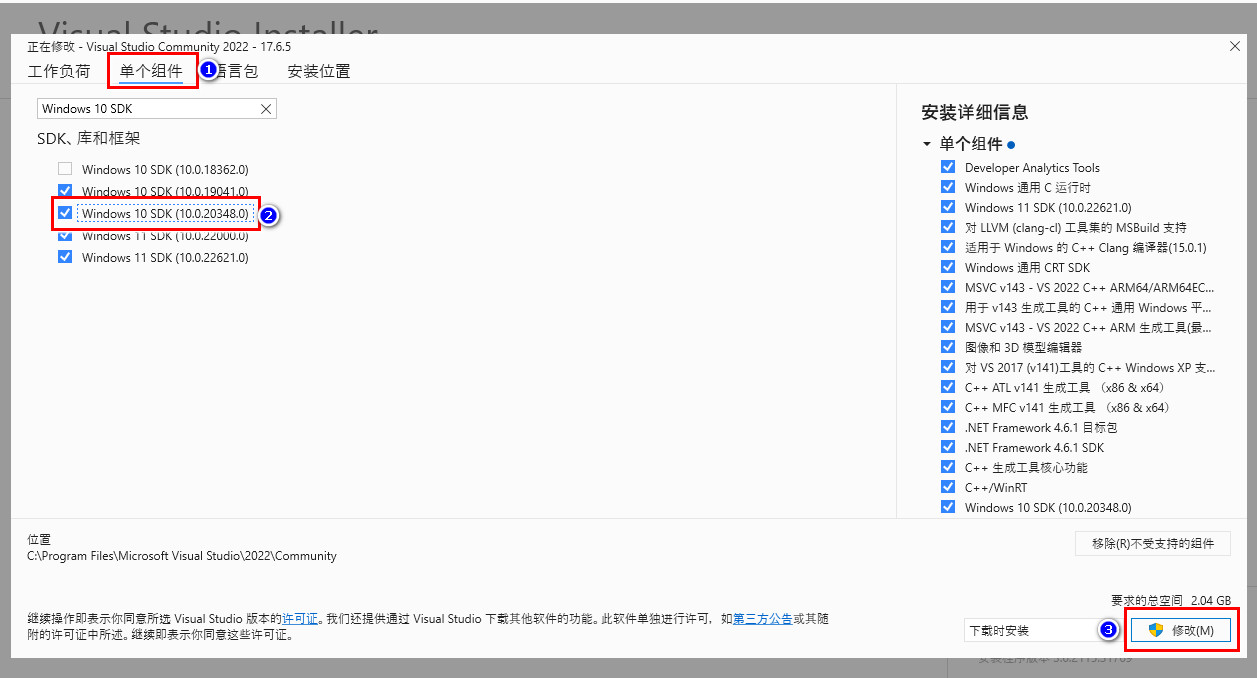Click the 安装详细信息 heading

coord(975,112)
